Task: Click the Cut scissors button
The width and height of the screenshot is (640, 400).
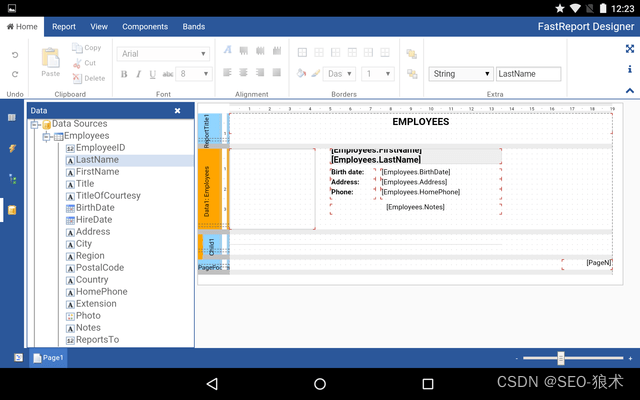Action: [x=84, y=63]
